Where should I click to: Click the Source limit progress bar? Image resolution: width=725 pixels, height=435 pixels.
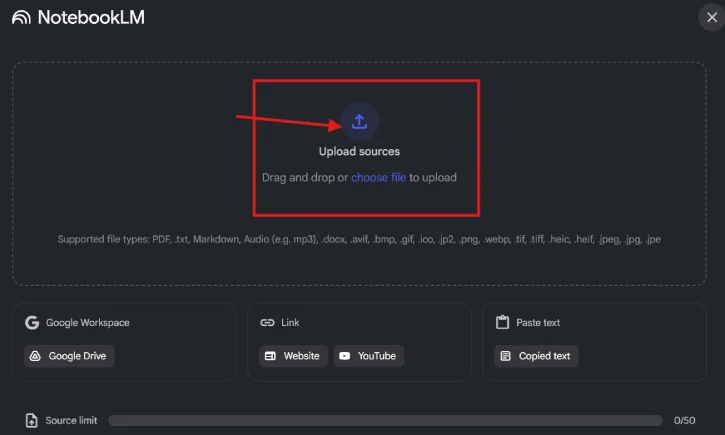(x=385, y=421)
